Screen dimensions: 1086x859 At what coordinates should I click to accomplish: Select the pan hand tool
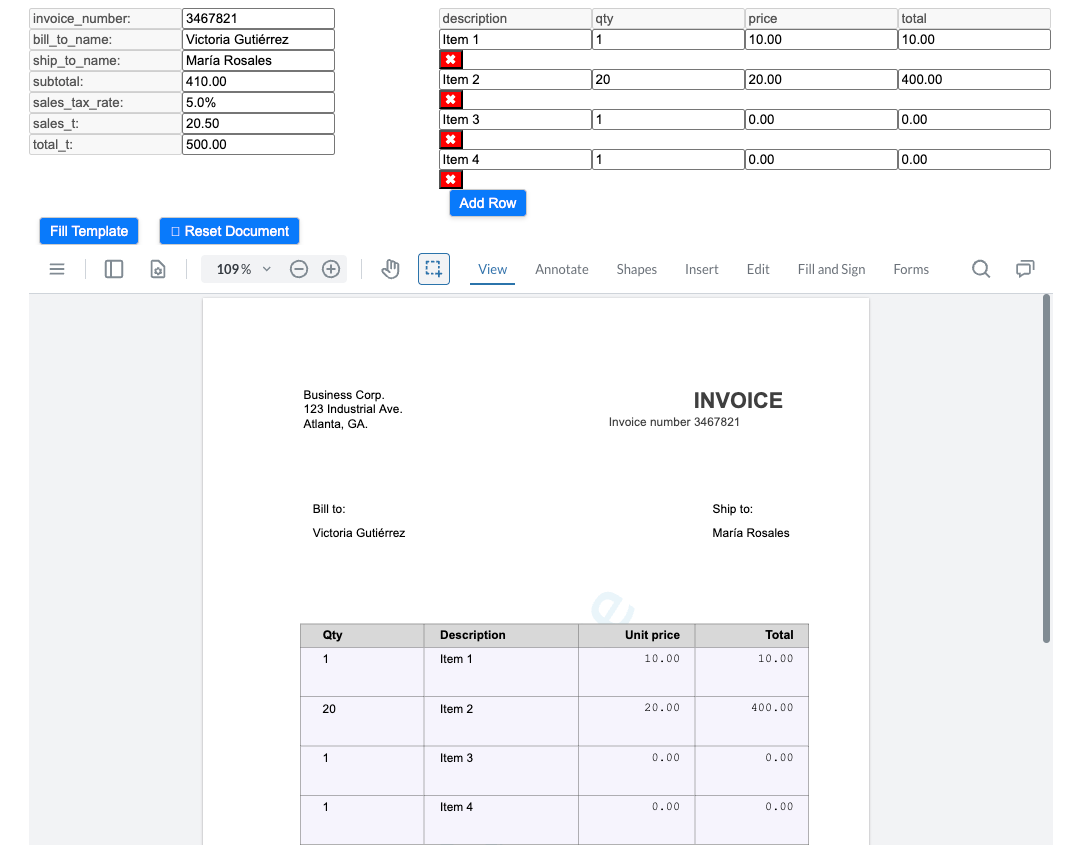pos(390,269)
